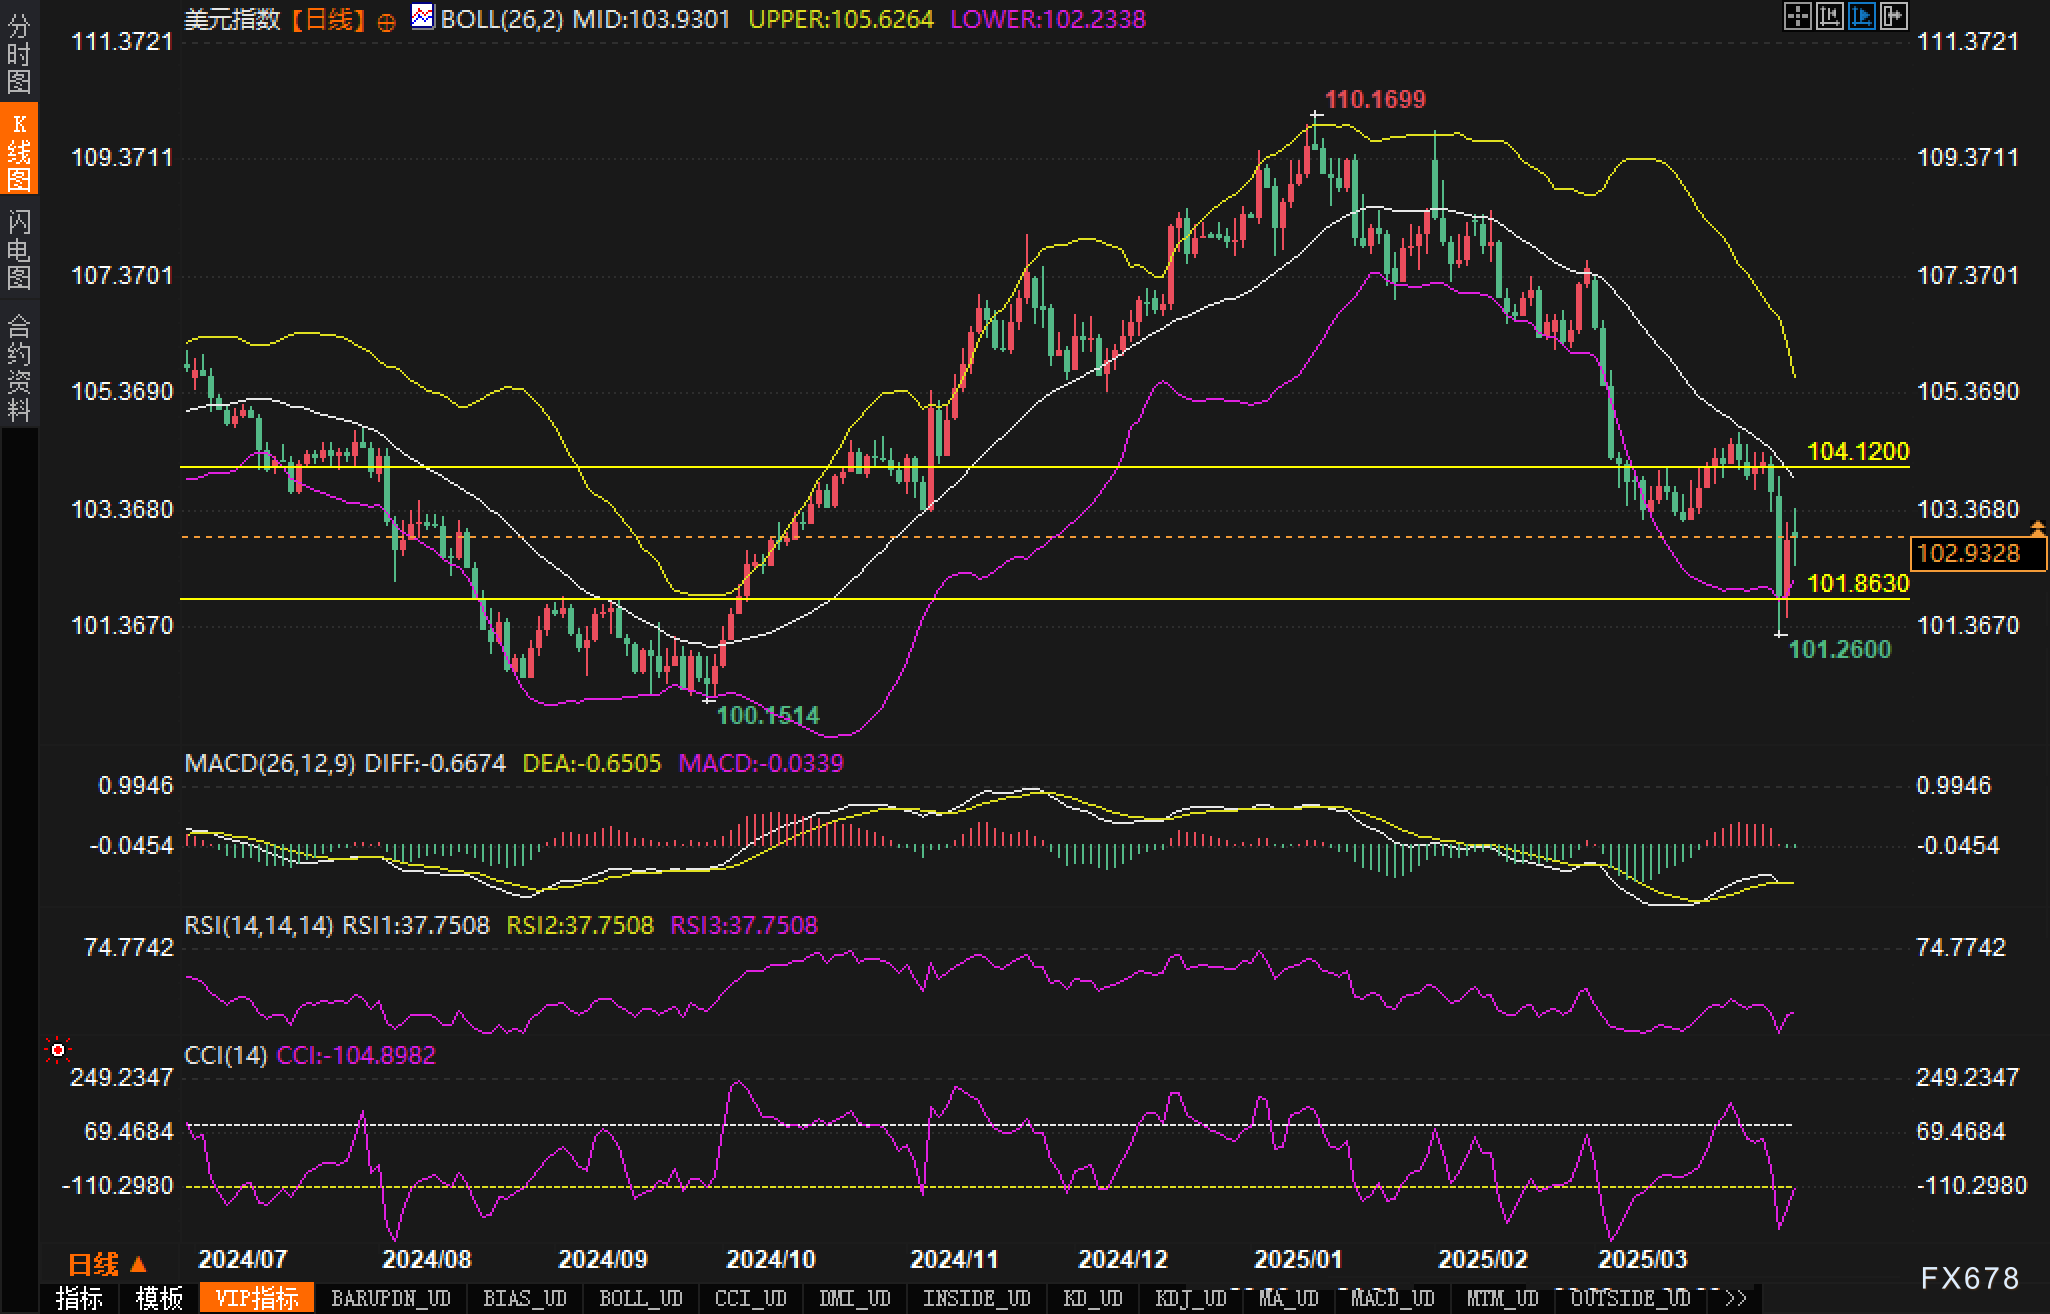Image resolution: width=2050 pixels, height=1314 pixels.
Task: Open the 模板 template button
Action: pyautogui.click(x=159, y=1298)
